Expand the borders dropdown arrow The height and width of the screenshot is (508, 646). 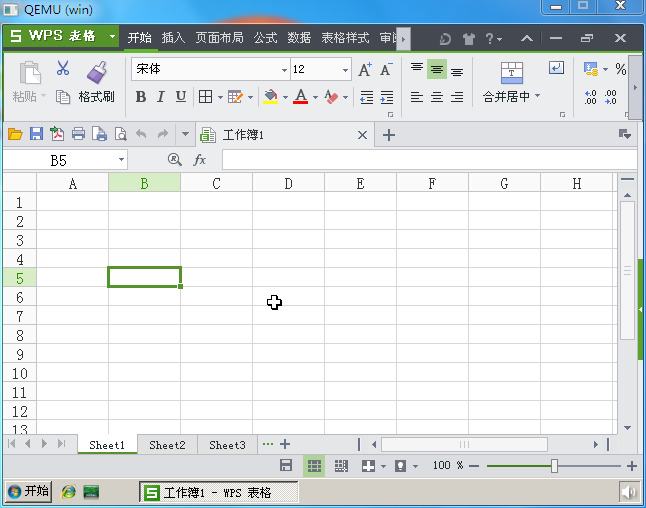(220, 97)
